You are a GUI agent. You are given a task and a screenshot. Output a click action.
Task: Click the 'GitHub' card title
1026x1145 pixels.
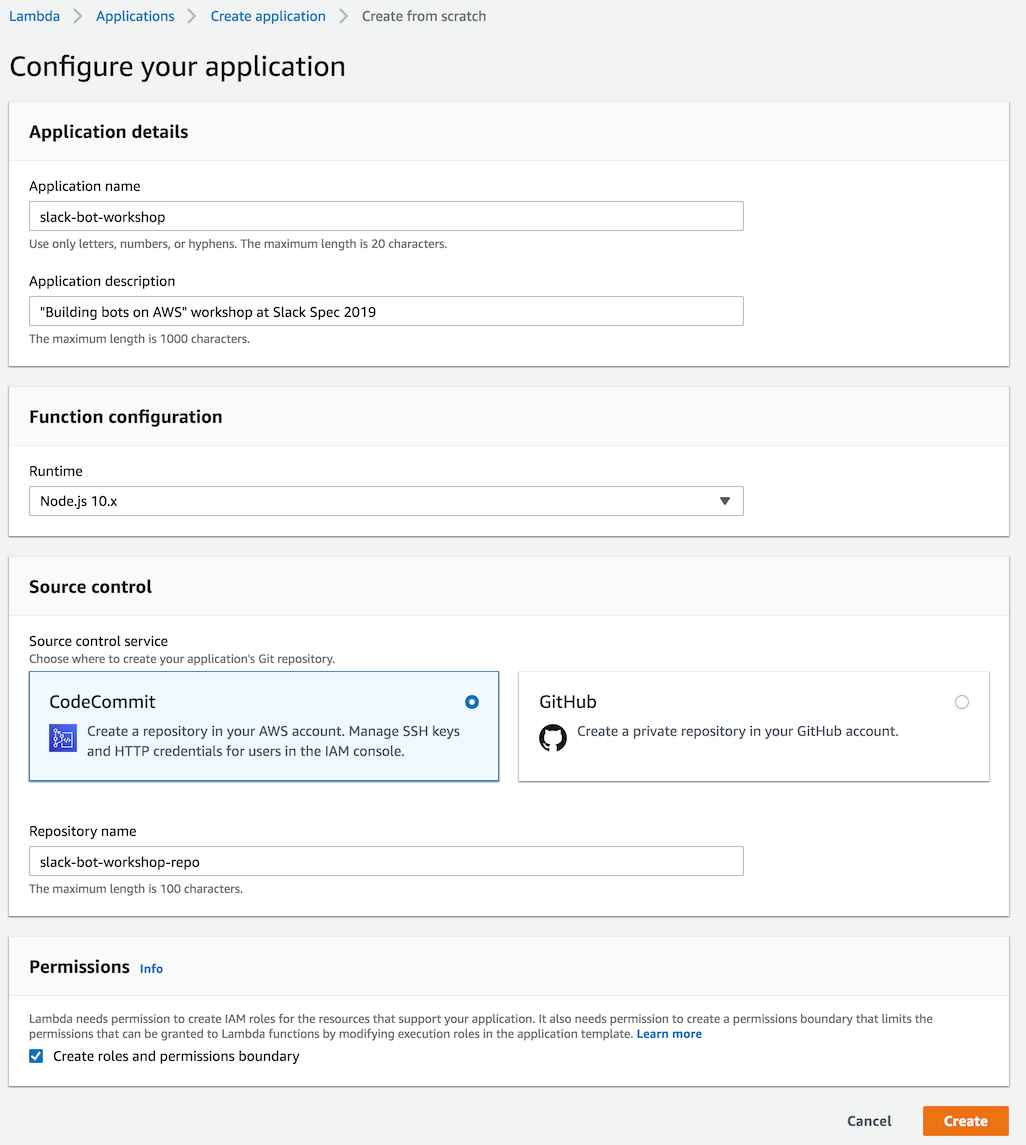[x=567, y=702]
